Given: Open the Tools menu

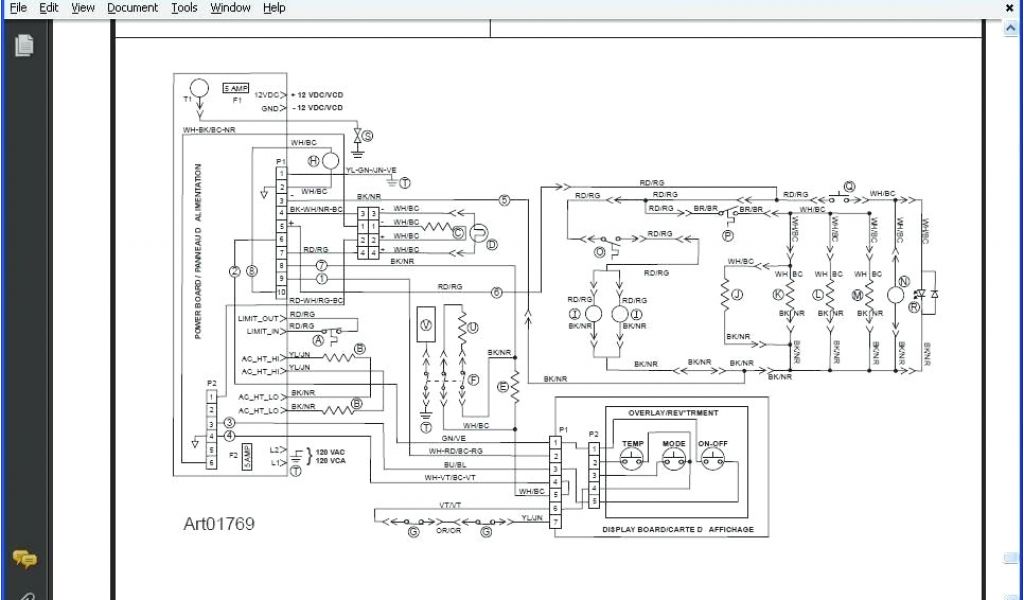Looking at the screenshot, I should click(184, 7).
